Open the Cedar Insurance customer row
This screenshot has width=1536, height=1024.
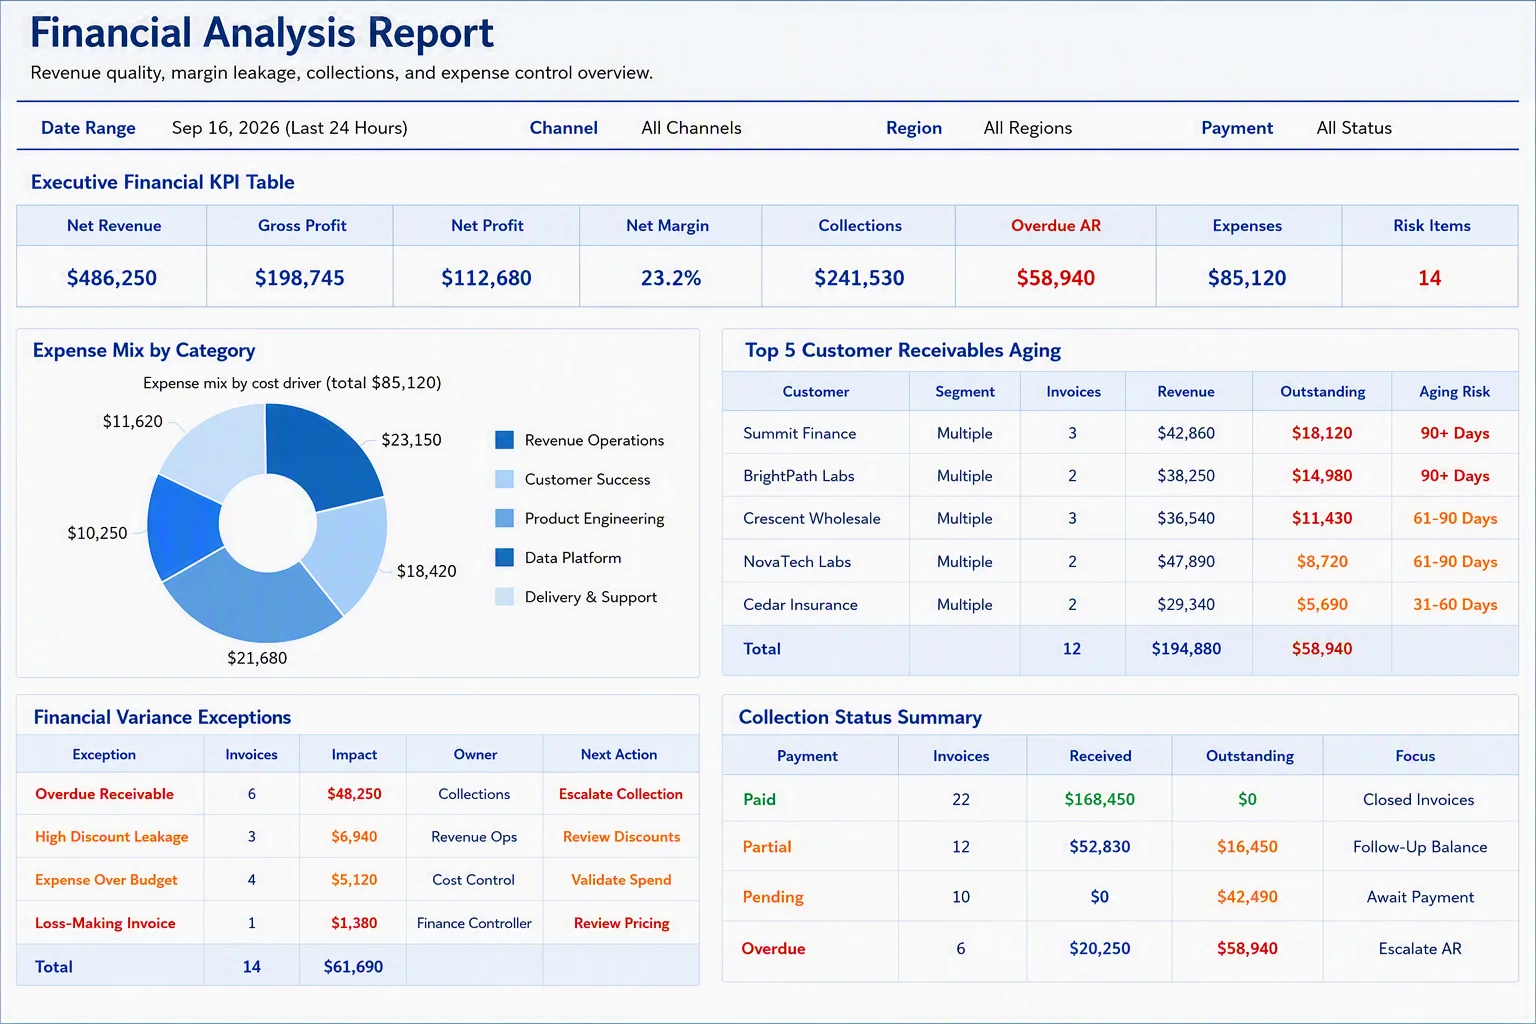point(1120,604)
